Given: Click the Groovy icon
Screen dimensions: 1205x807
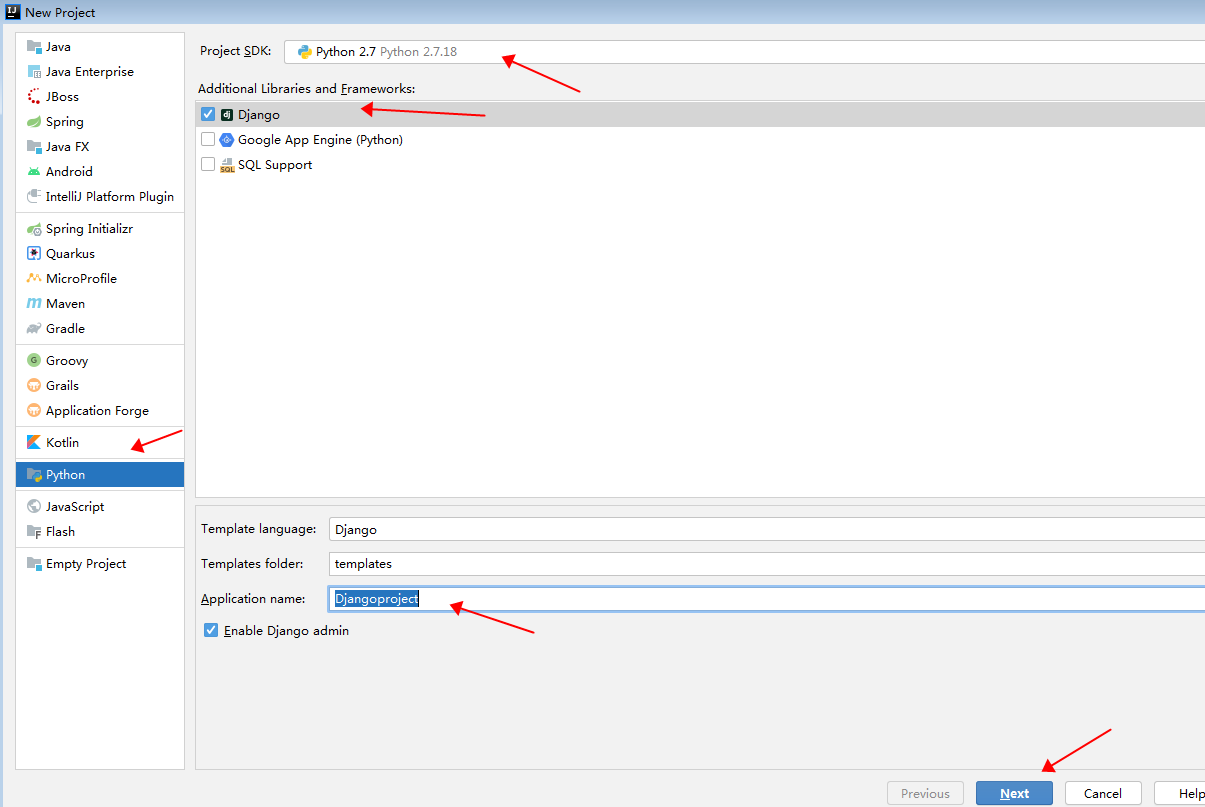Looking at the screenshot, I should click(34, 361).
